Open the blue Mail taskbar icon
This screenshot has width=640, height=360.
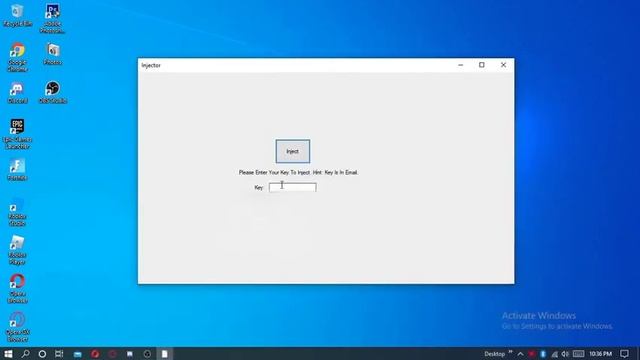[78, 354]
